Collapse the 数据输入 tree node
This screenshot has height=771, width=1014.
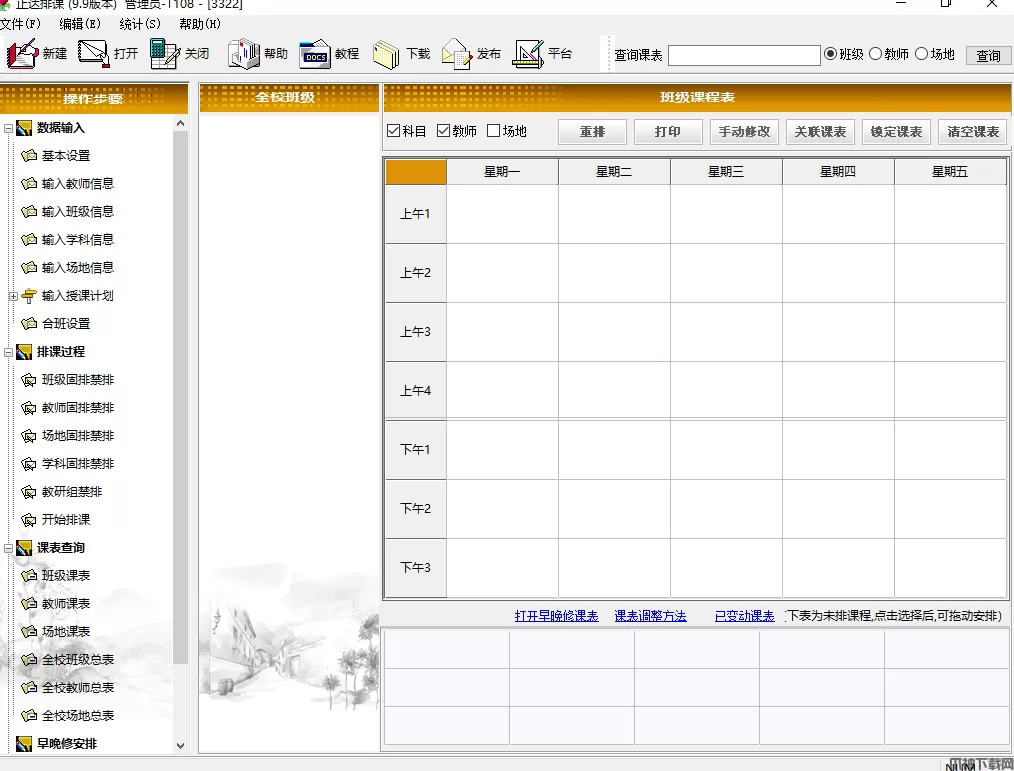pyautogui.click(x=9, y=128)
